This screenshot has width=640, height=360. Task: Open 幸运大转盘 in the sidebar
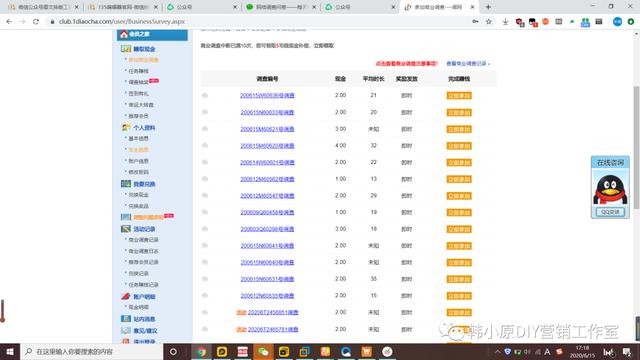[141, 105]
